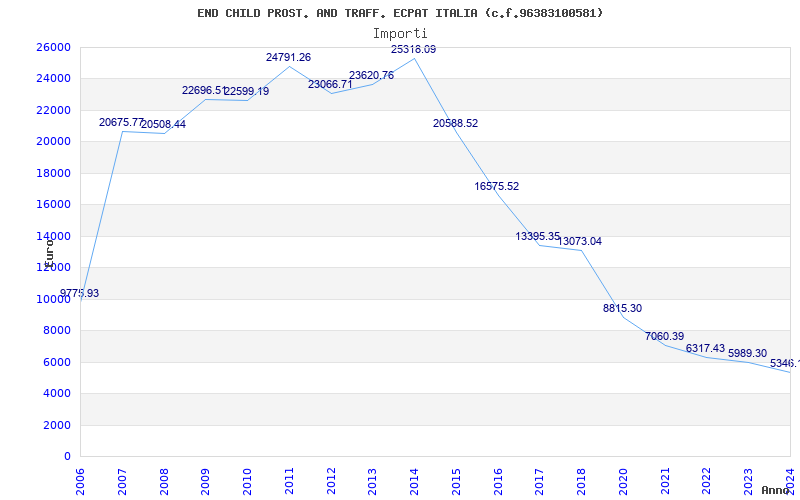This screenshot has width=800, height=500.
Task: Click x-axis year 2009
Action: [x=206, y=482]
